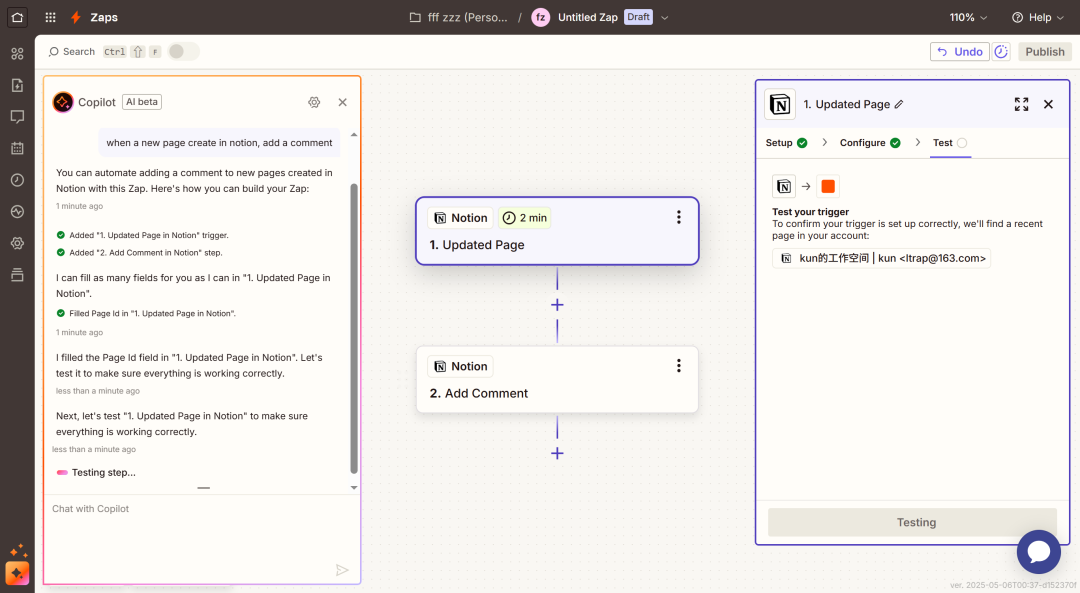1080x593 pixels.
Task: Click 'Added 2. Add Comment in Notion step' text
Action: point(146,253)
